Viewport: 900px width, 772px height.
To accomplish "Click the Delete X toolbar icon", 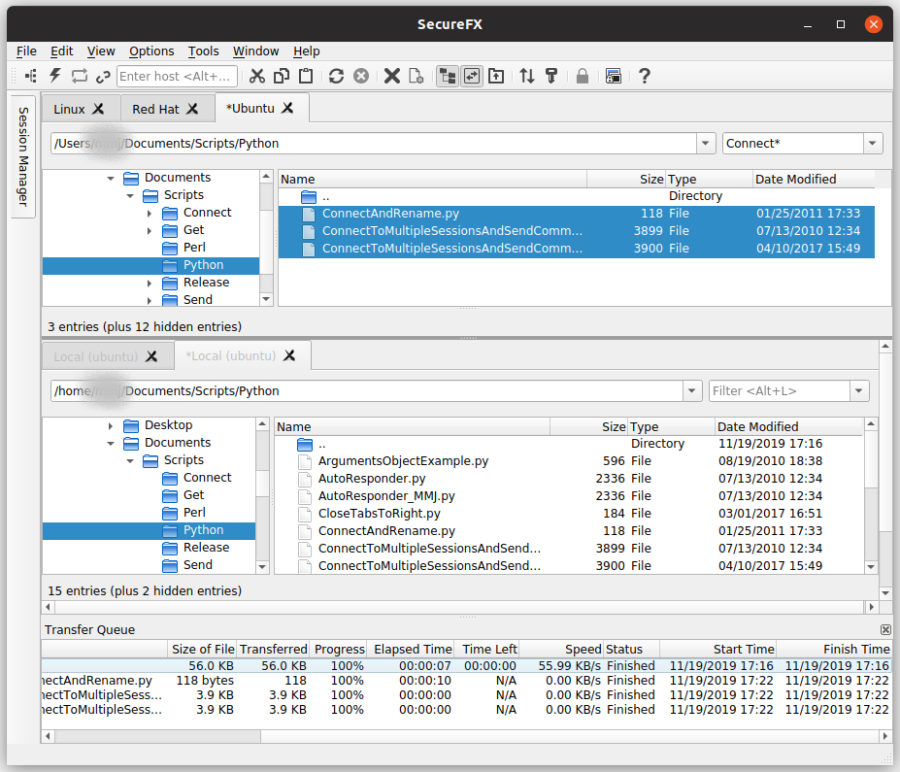I will 392,76.
